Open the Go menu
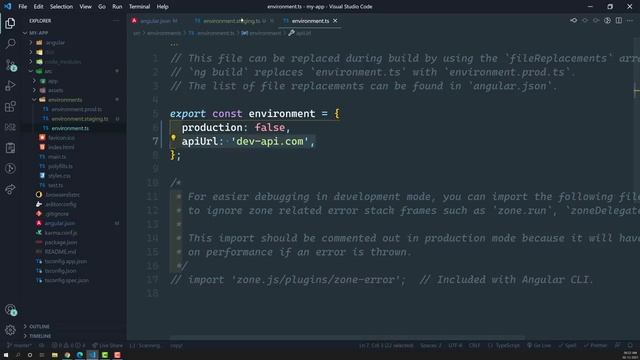 point(102,7)
